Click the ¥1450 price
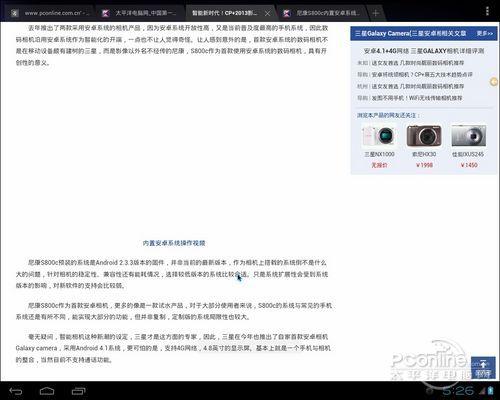The image size is (500, 400). click(469, 165)
